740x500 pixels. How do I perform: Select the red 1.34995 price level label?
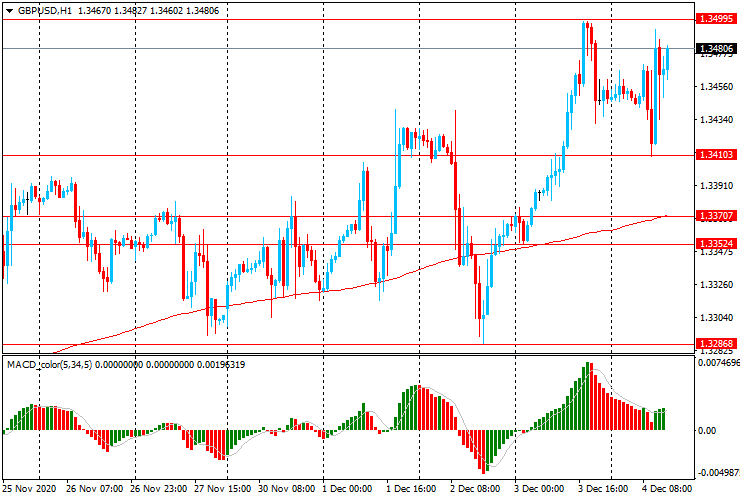click(717, 19)
